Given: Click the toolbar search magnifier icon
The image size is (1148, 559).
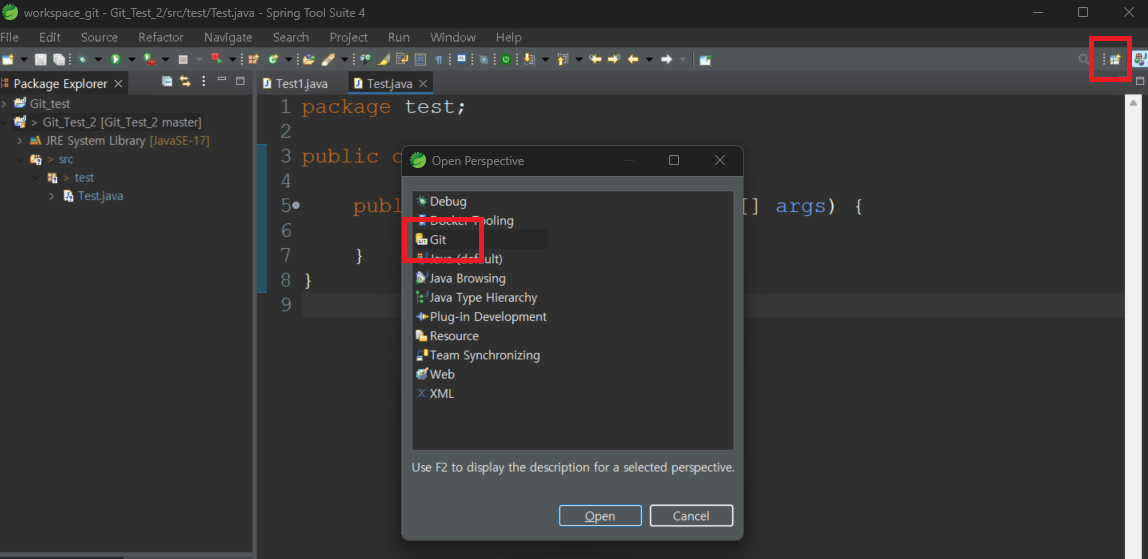Looking at the screenshot, I should [1084, 59].
